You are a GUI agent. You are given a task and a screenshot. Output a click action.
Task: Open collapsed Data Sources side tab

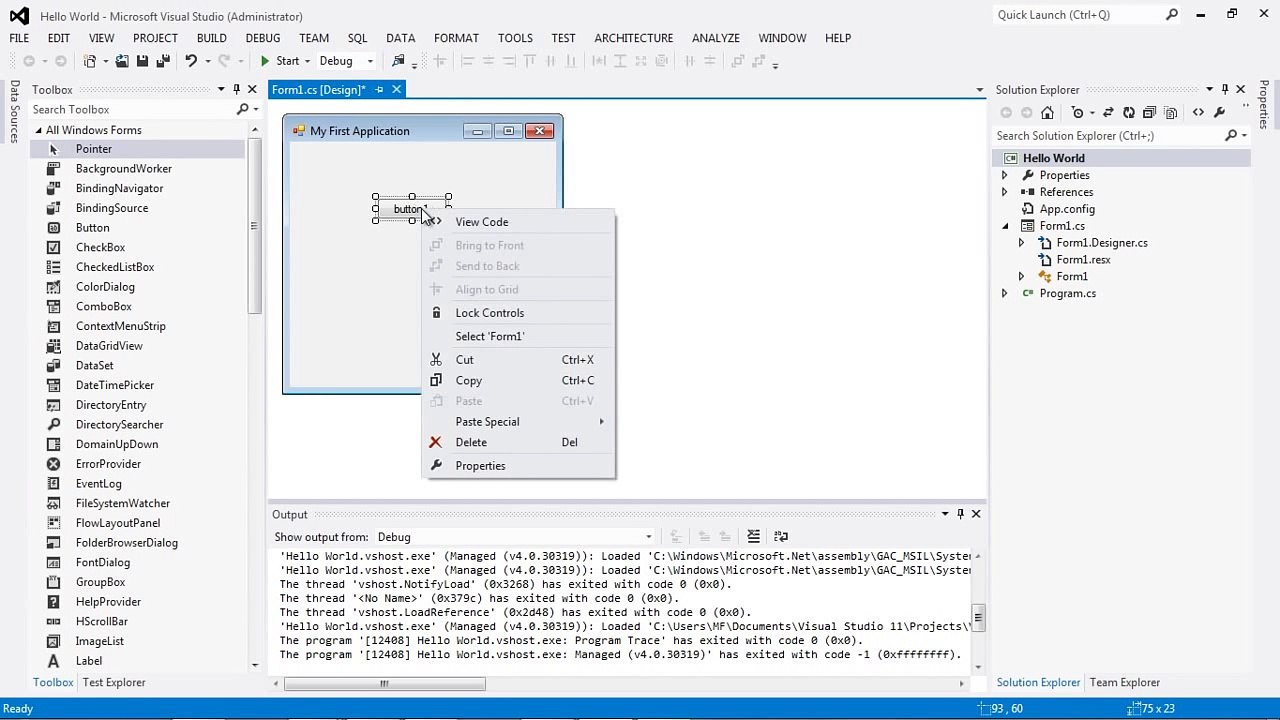pyautogui.click(x=14, y=112)
